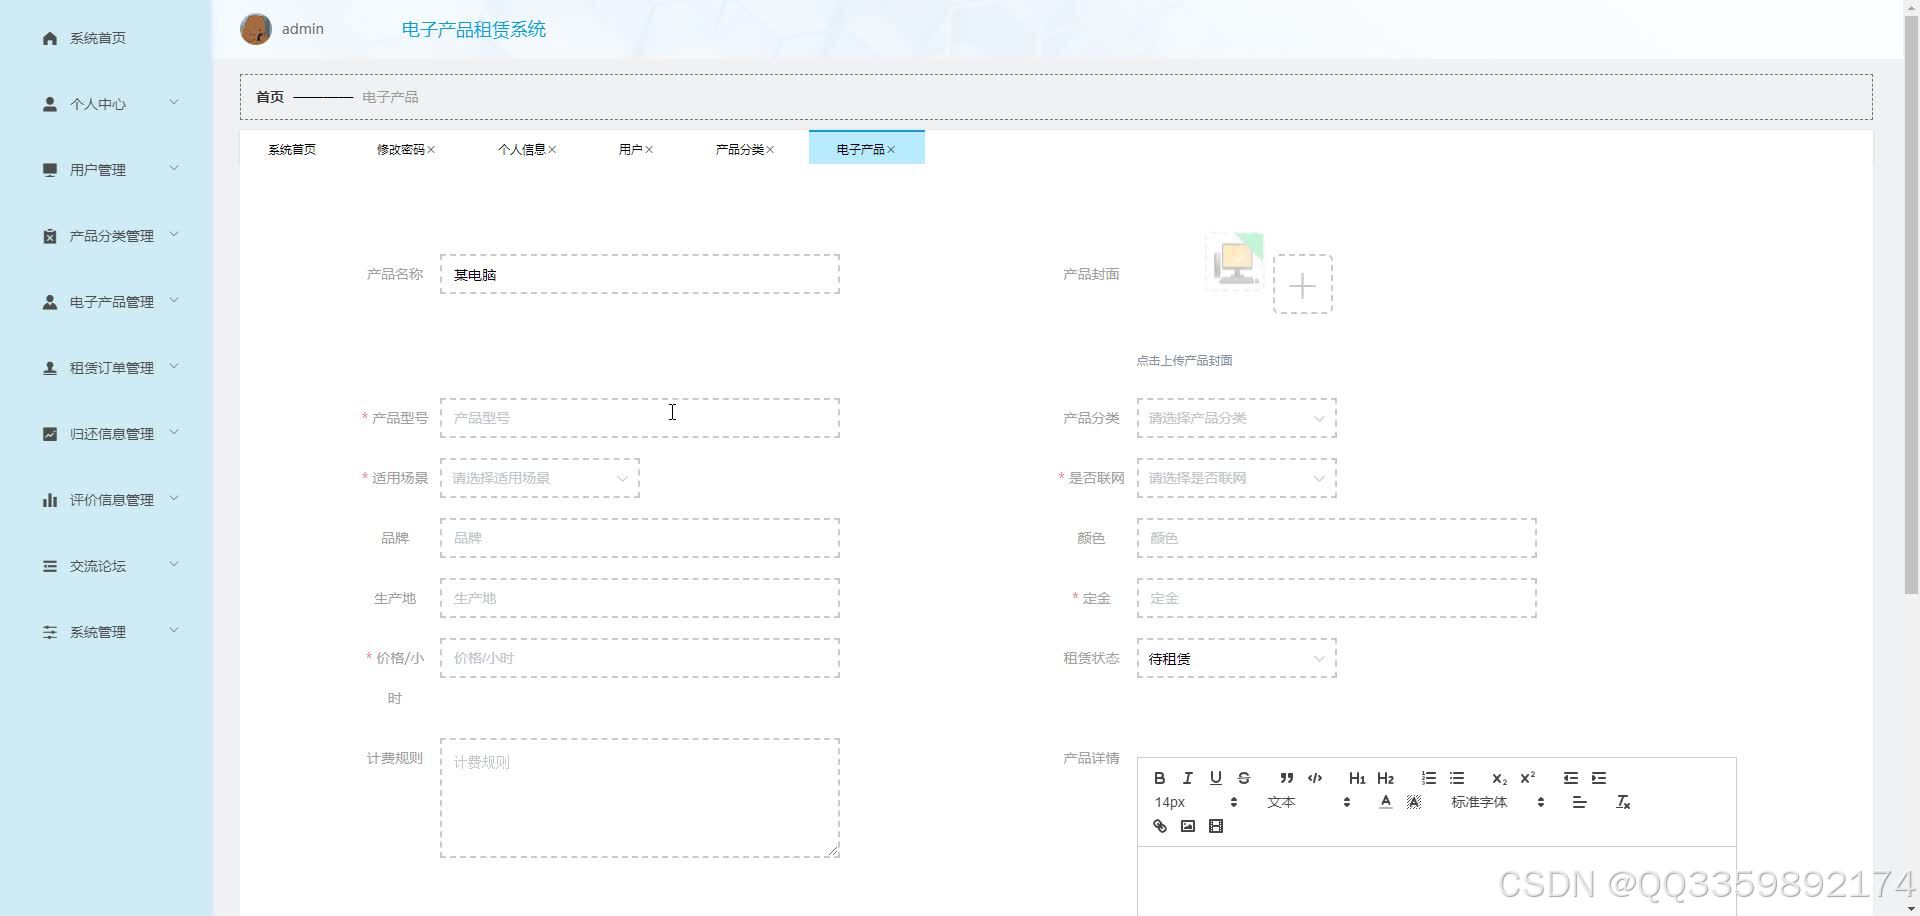Expand 用户管理 sidebar menu
The image size is (1920, 916).
click(106, 170)
